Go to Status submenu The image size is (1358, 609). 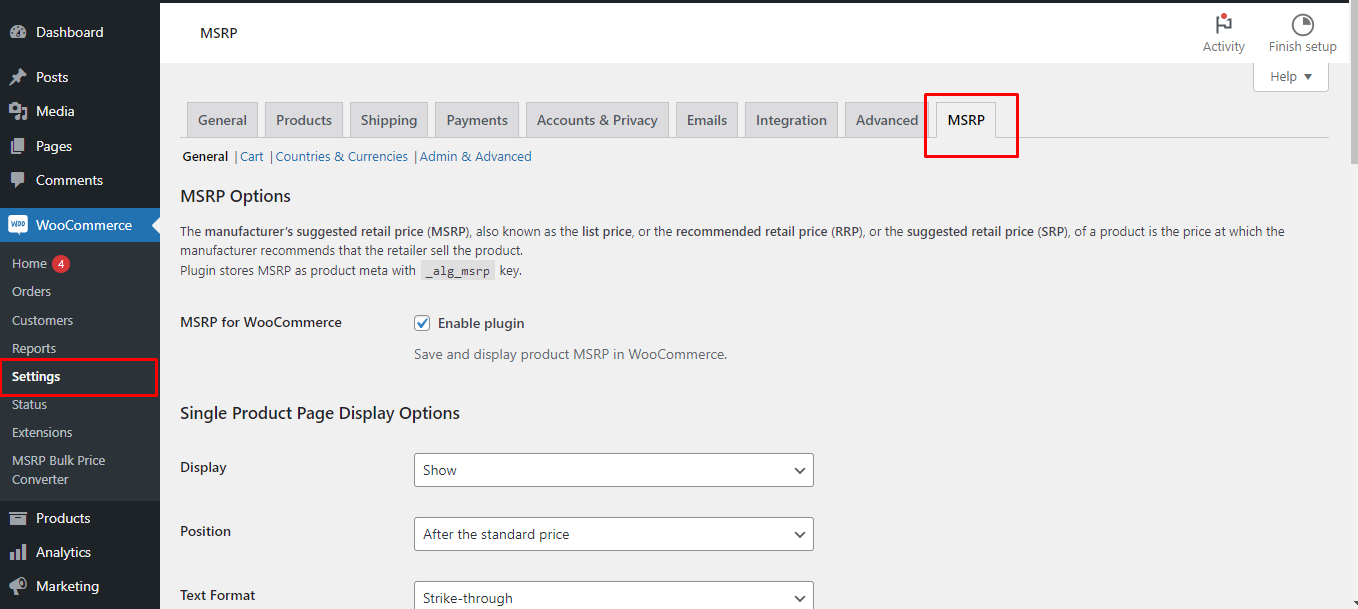click(x=29, y=404)
